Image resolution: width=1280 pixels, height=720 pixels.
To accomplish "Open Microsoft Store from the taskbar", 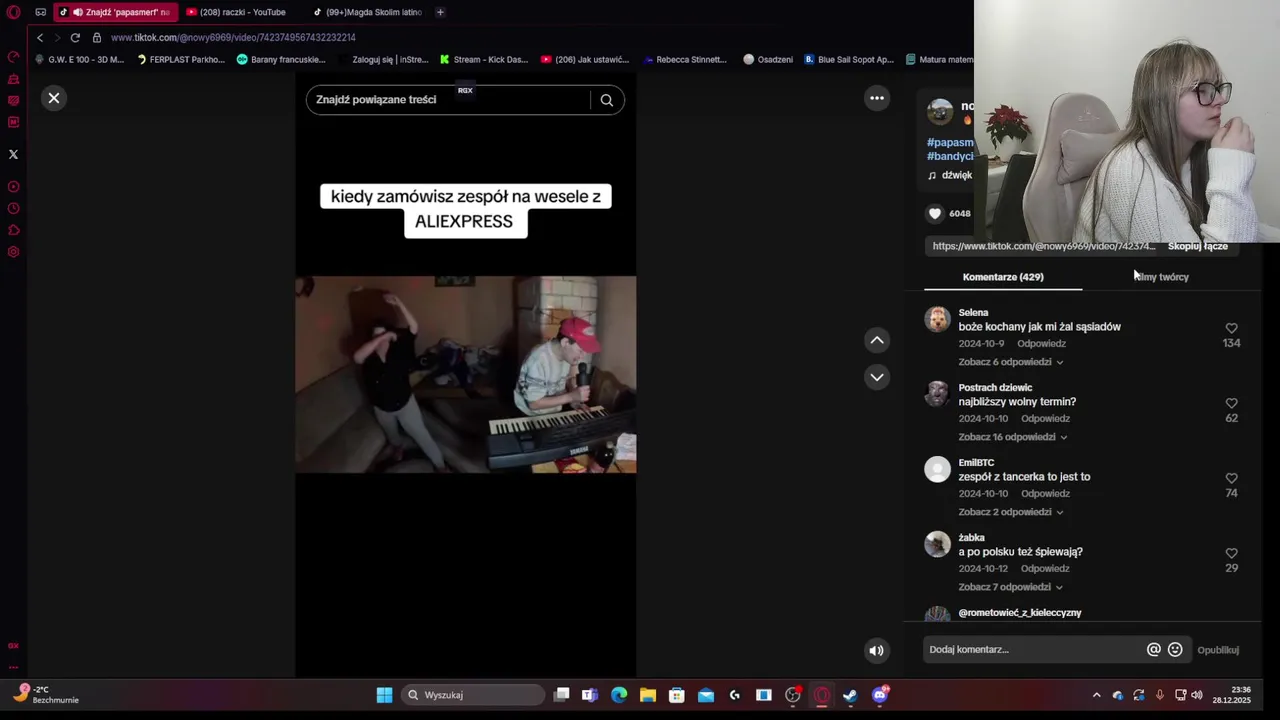I will 677,695.
